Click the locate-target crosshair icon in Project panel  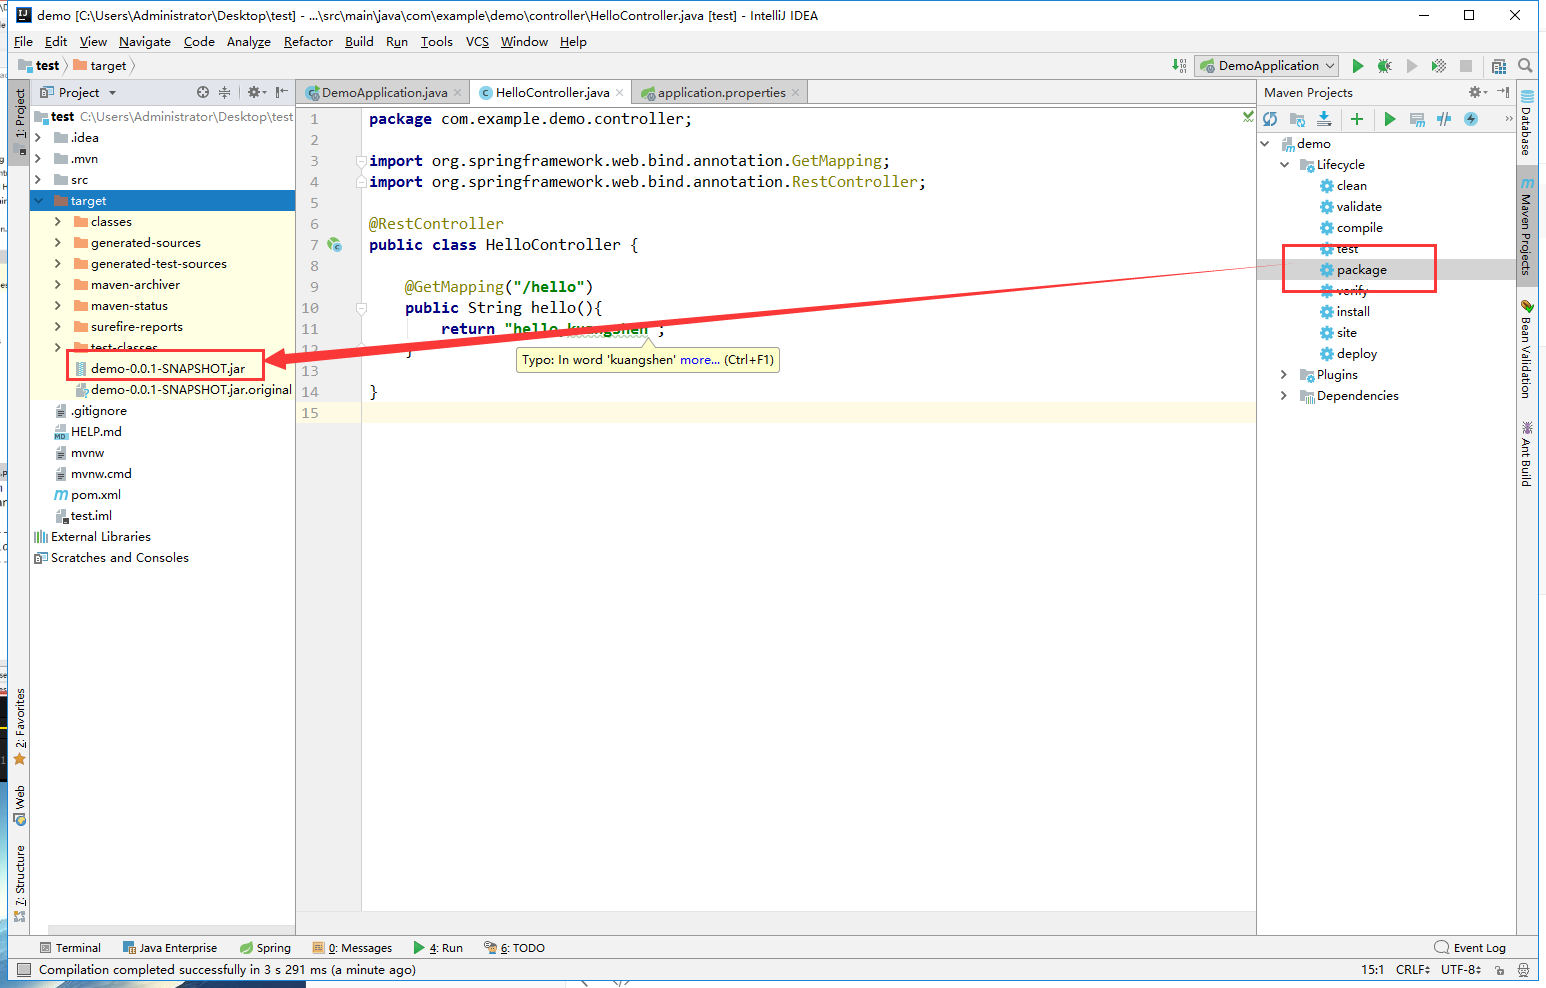click(x=203, y=92)
